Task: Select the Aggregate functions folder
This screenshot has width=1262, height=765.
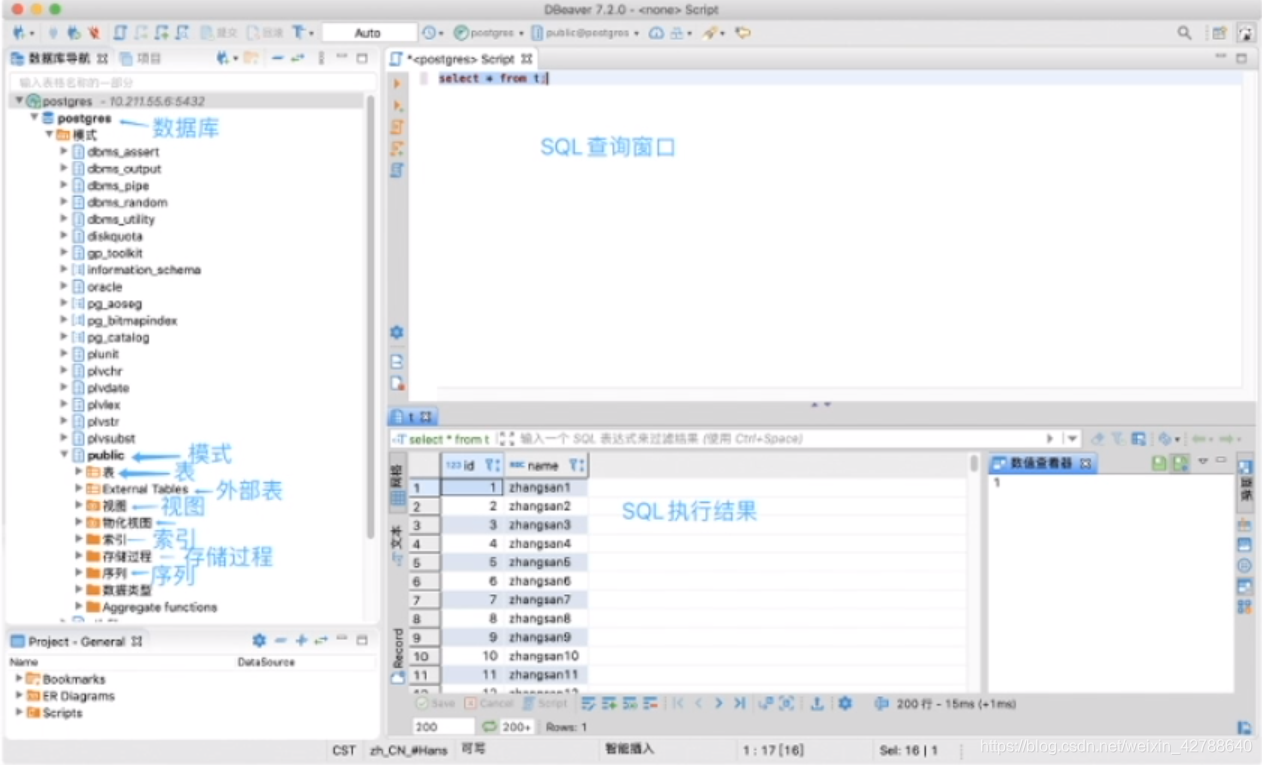Action: (151, 607)
